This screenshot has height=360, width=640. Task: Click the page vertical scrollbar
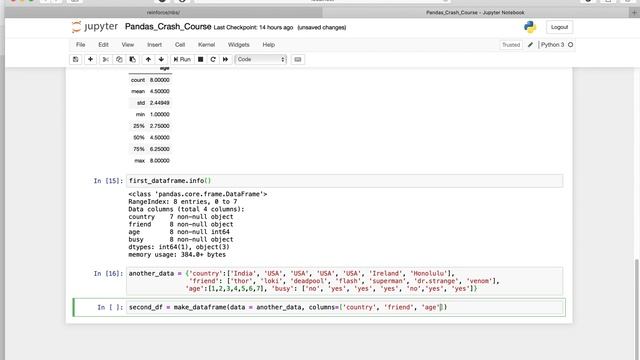click(x=637, y=308)
